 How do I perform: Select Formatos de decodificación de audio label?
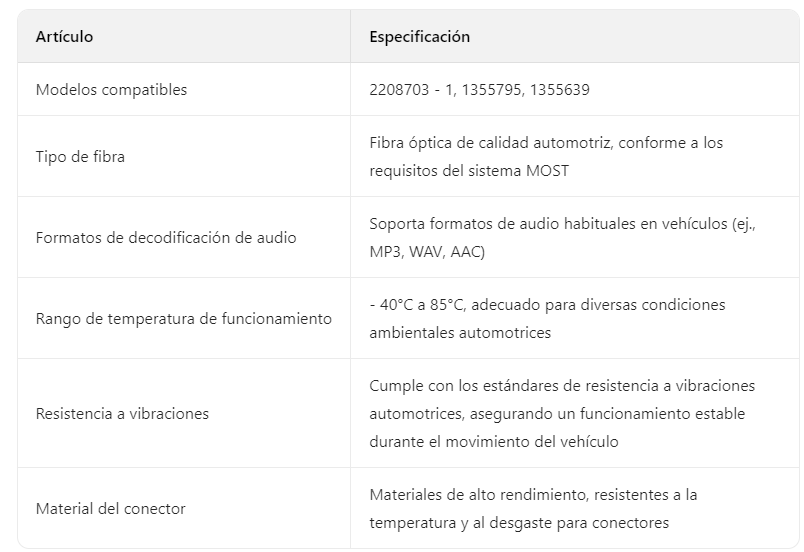point(165,238)
